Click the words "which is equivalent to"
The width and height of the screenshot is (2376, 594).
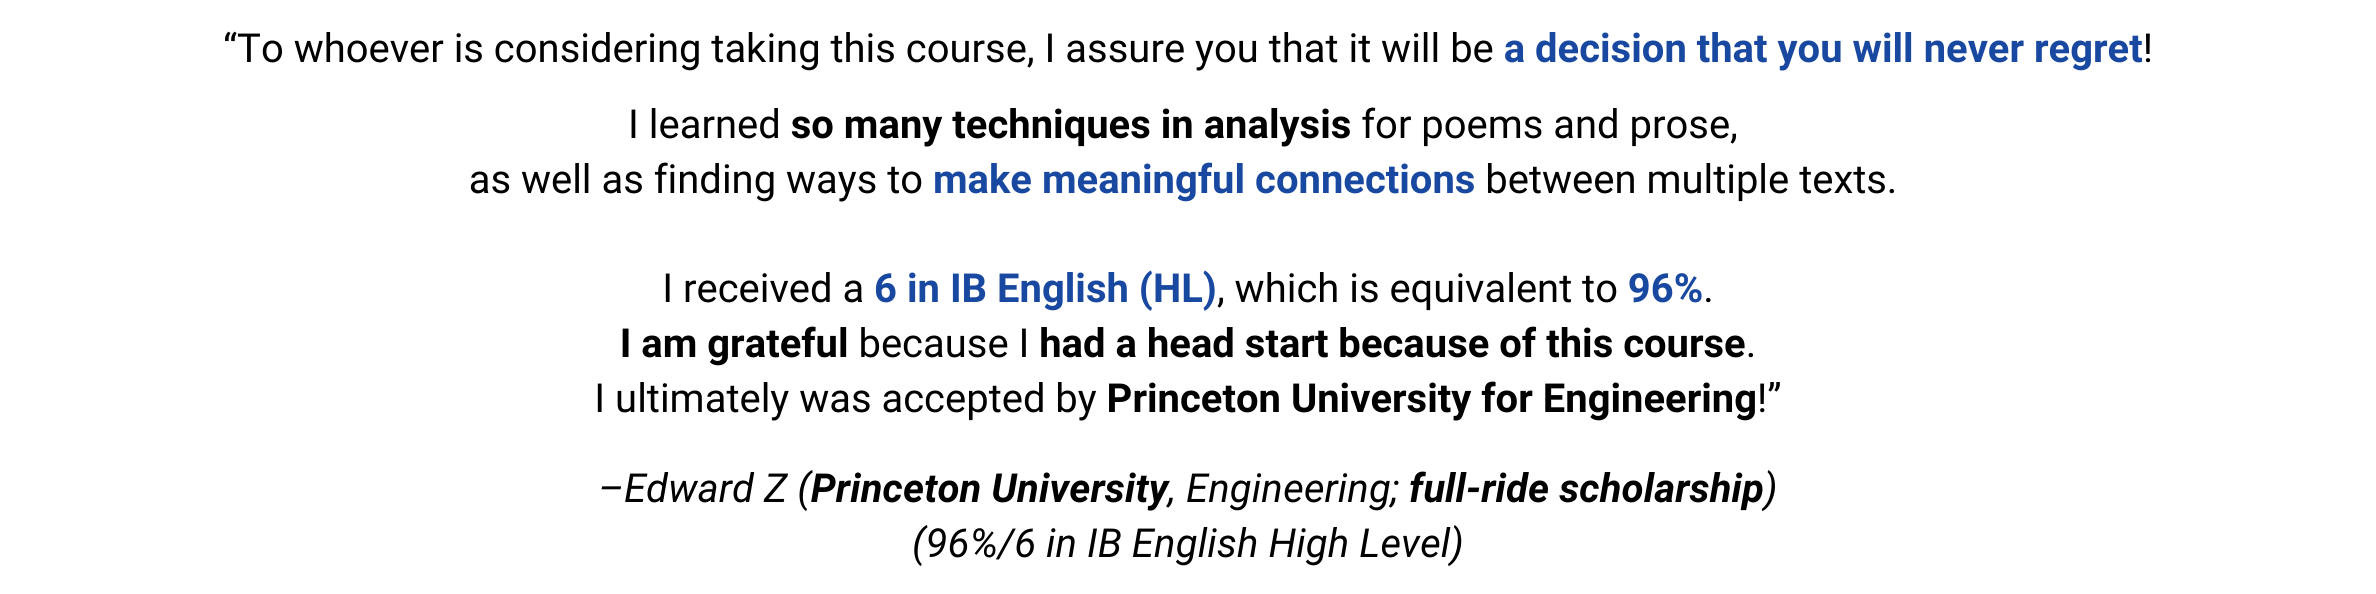pos(1425,289)
